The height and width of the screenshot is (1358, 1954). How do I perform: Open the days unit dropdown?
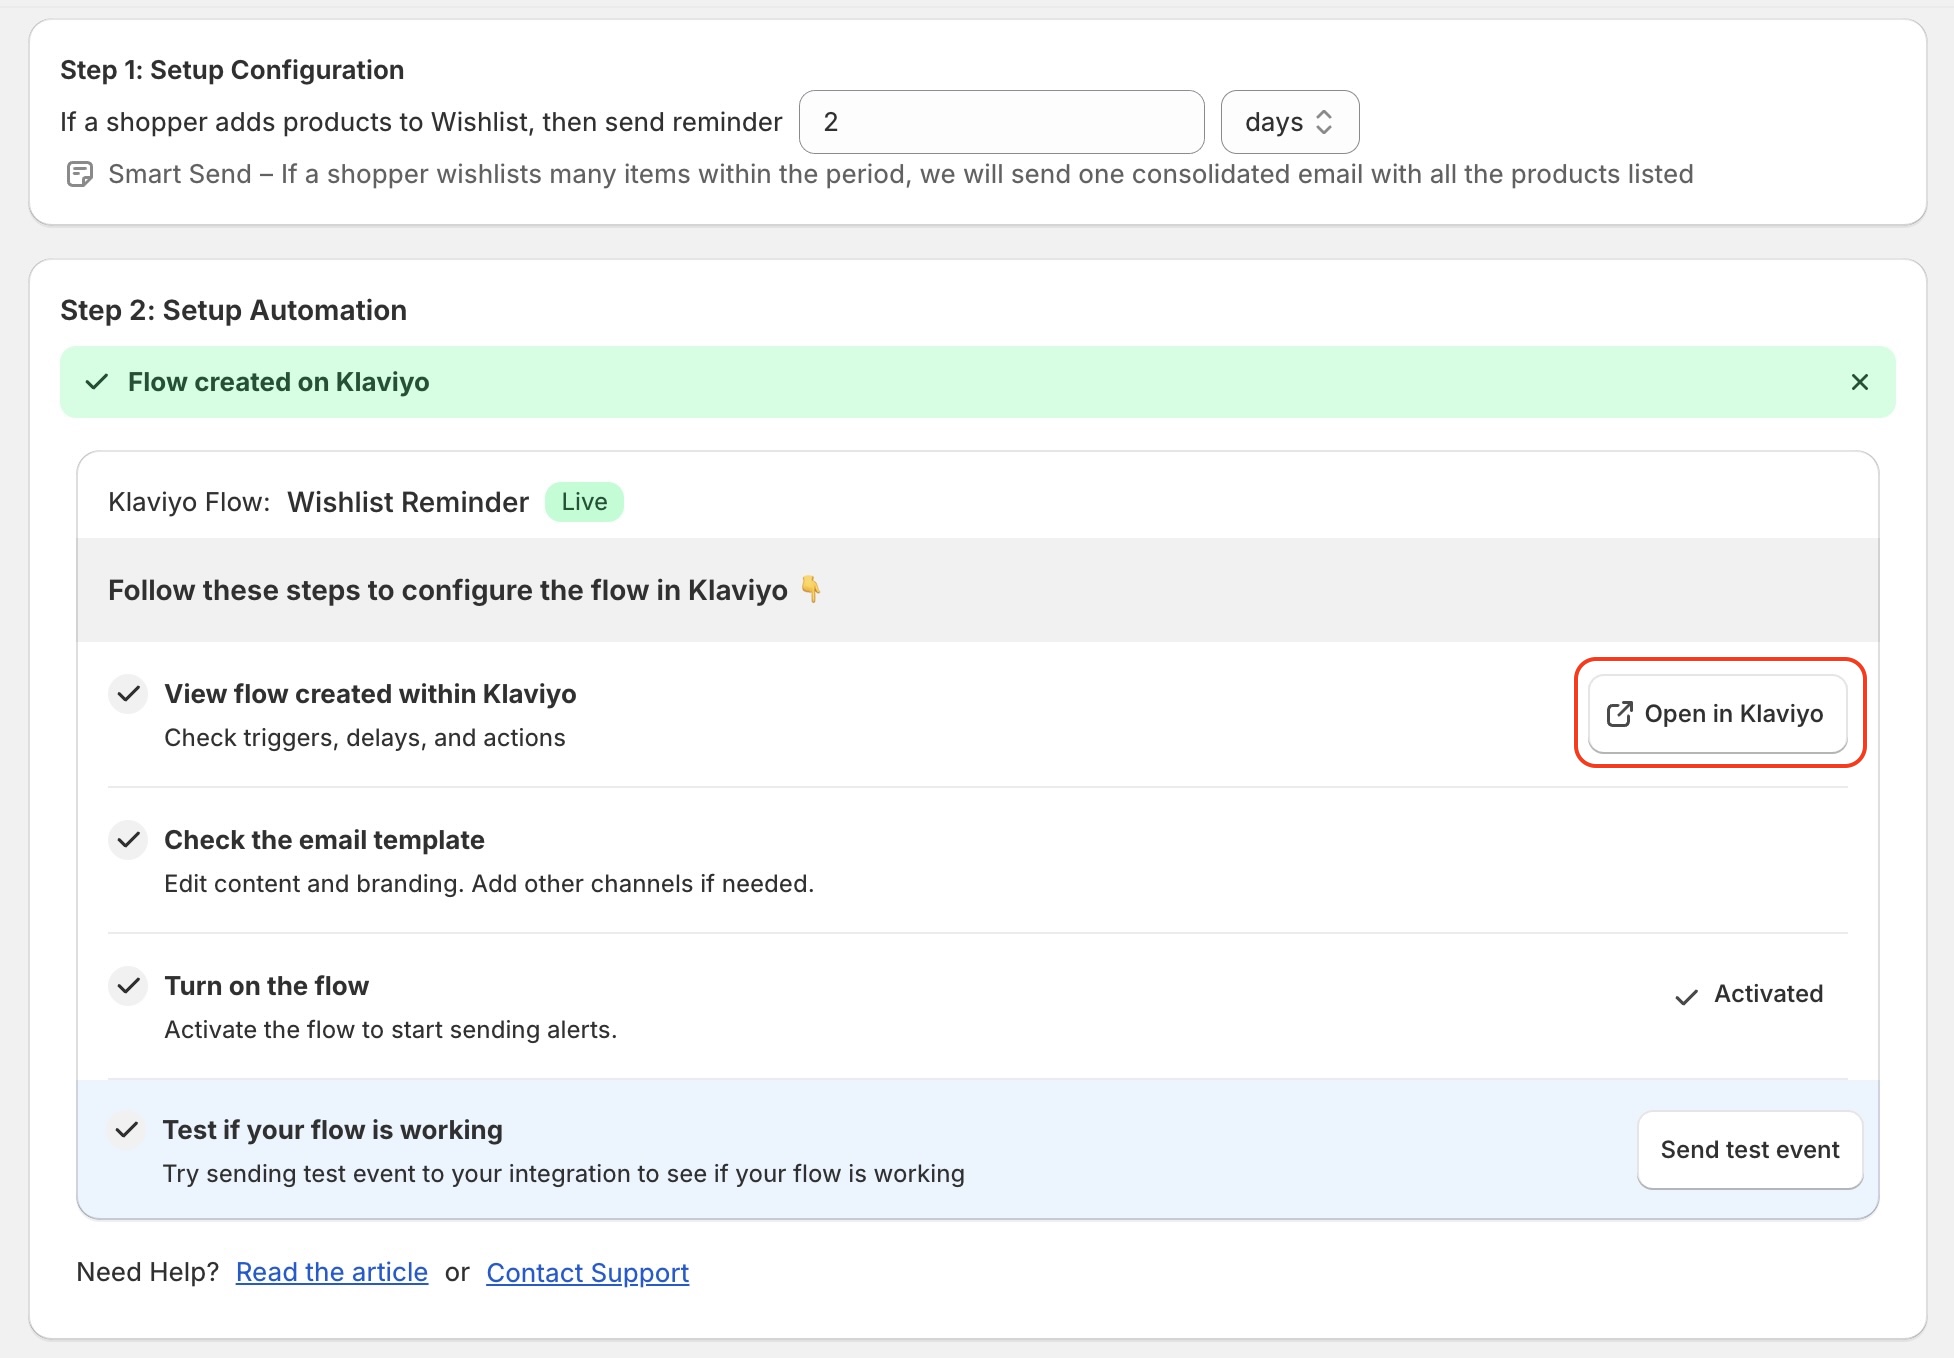pyautogui.click(x=1289, y=122)
